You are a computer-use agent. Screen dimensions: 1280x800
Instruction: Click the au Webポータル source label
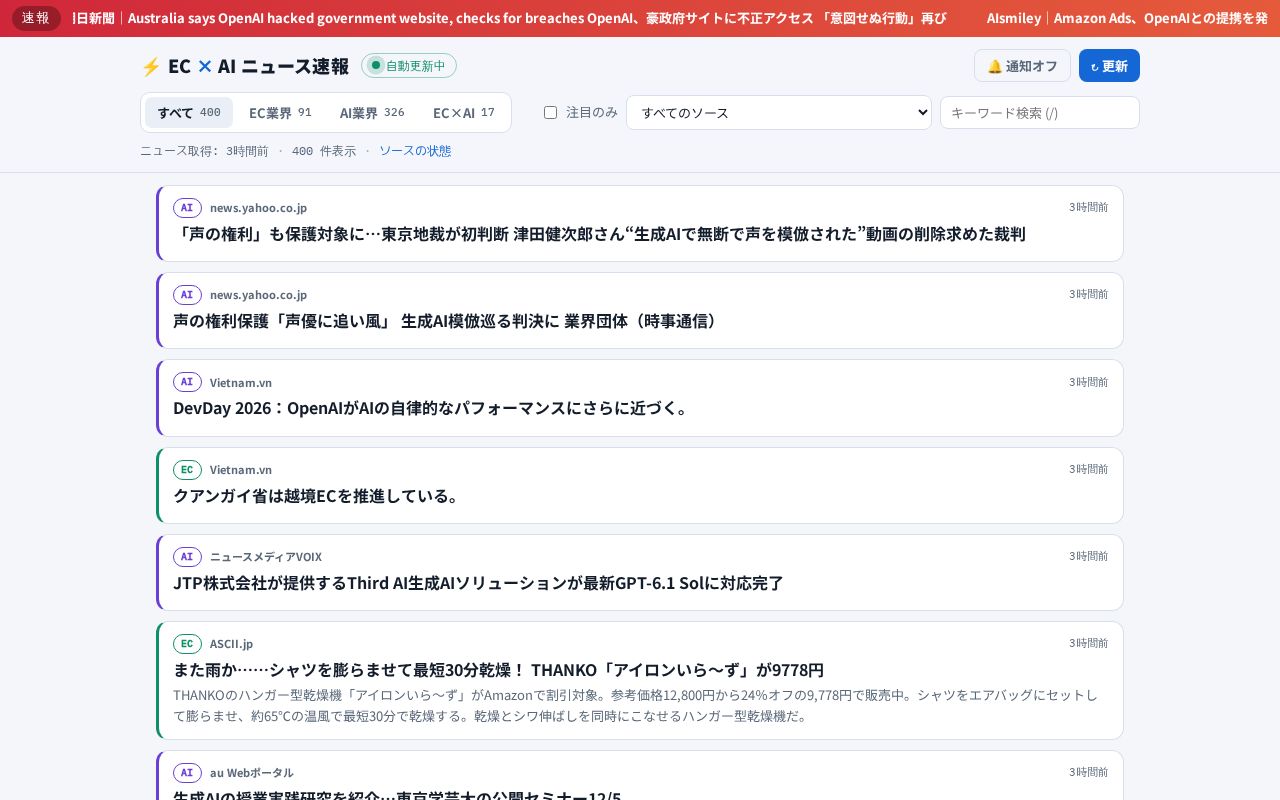252,772
